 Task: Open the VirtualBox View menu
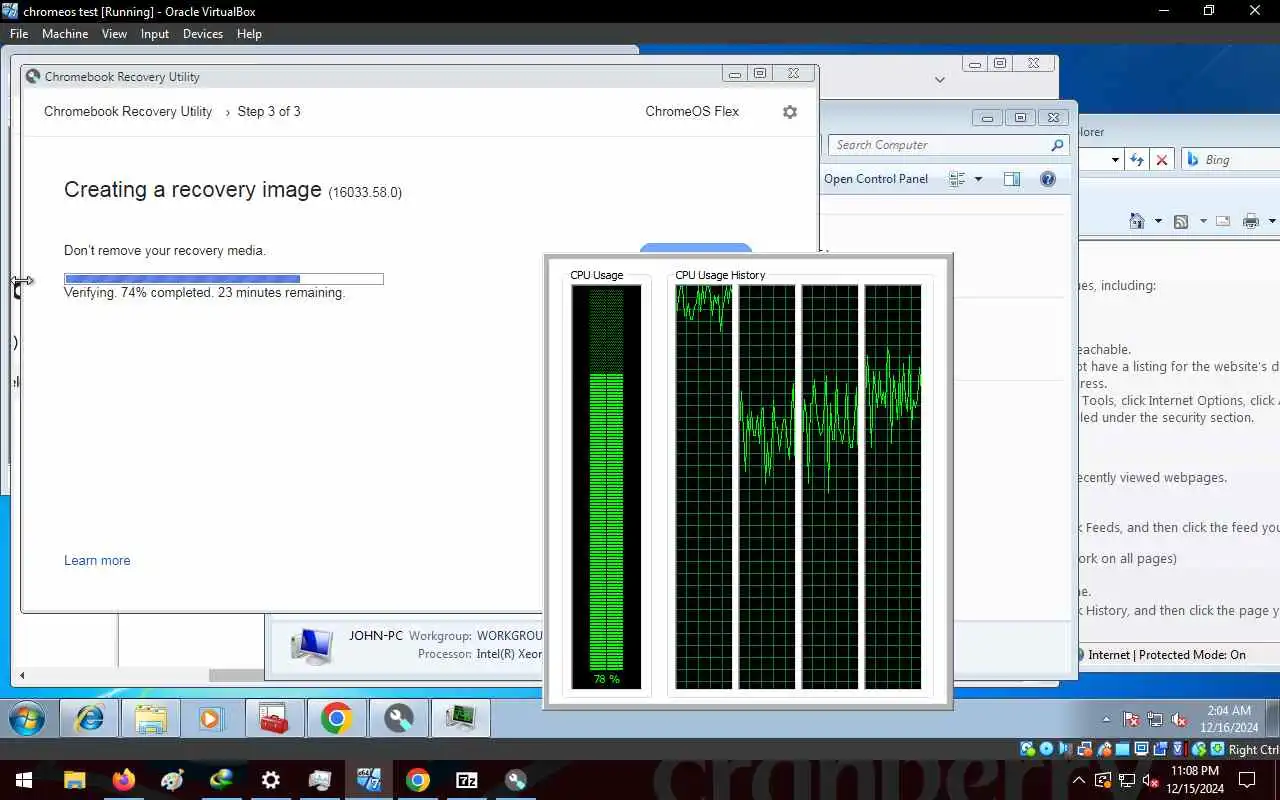[x=114, y=34]
